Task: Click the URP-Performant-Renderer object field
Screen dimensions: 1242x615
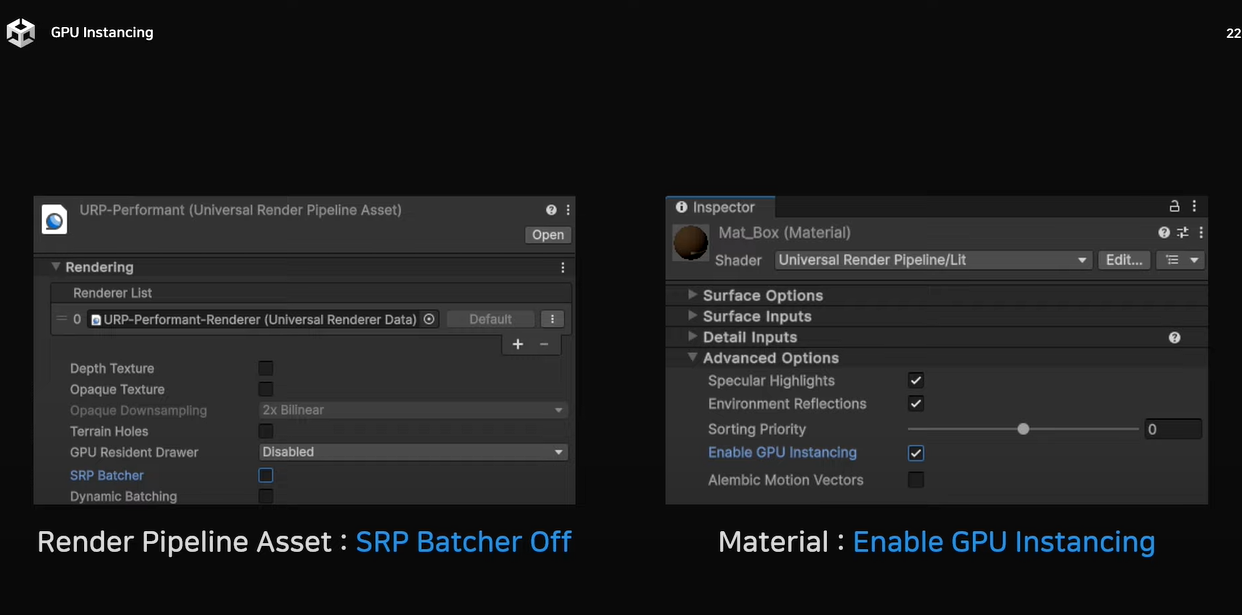Action: (263, 319)
